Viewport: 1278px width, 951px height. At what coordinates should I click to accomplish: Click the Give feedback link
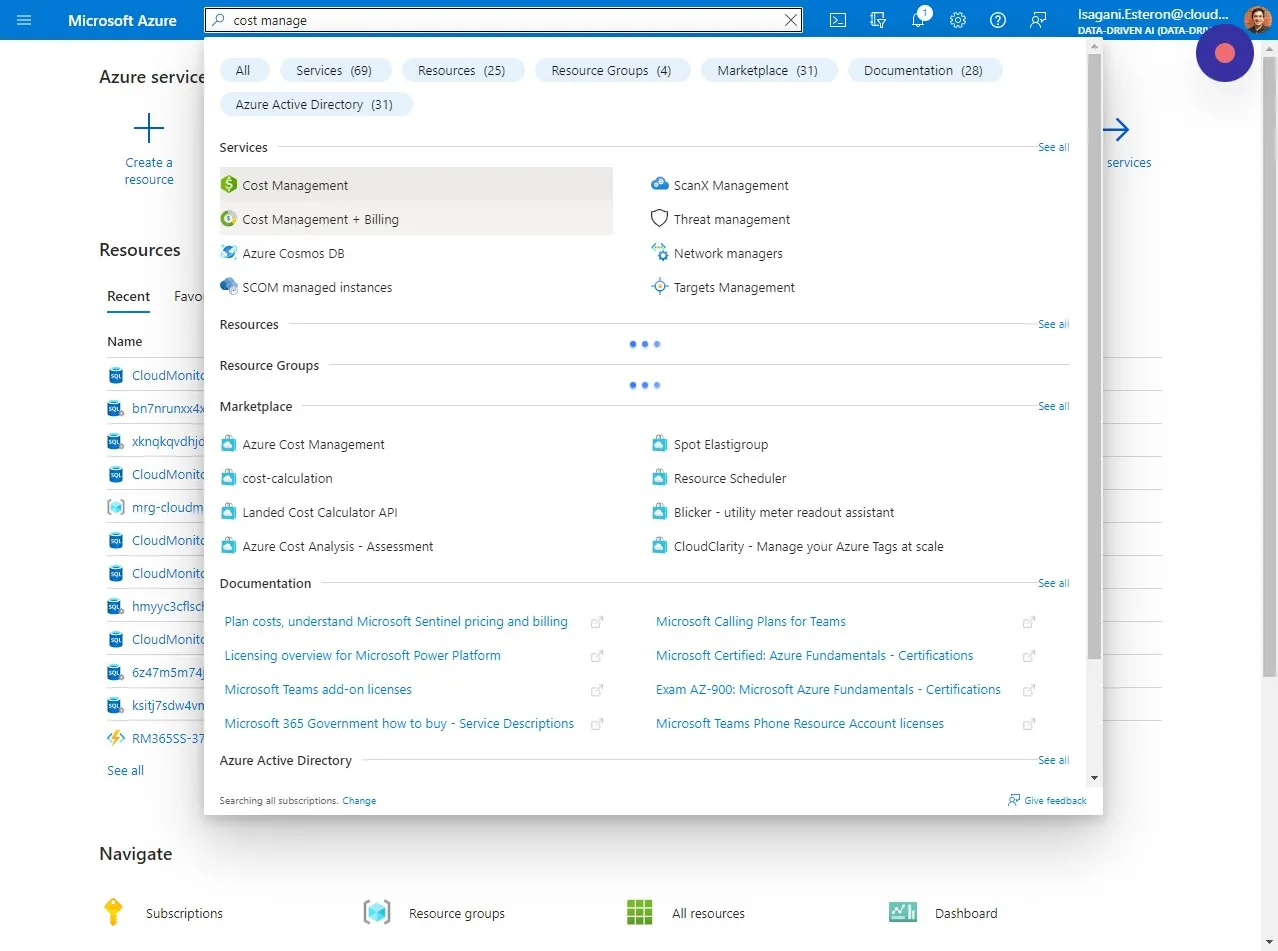point(1047,800)
